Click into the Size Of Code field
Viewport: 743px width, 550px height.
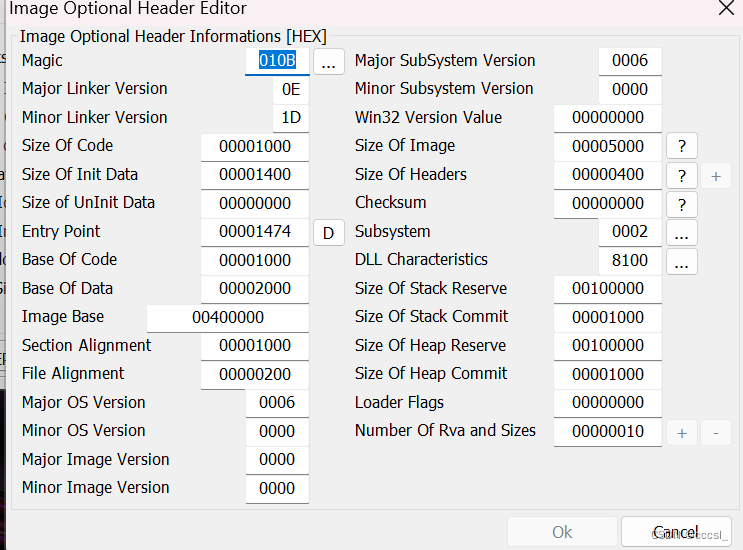[x=255, y=146]
